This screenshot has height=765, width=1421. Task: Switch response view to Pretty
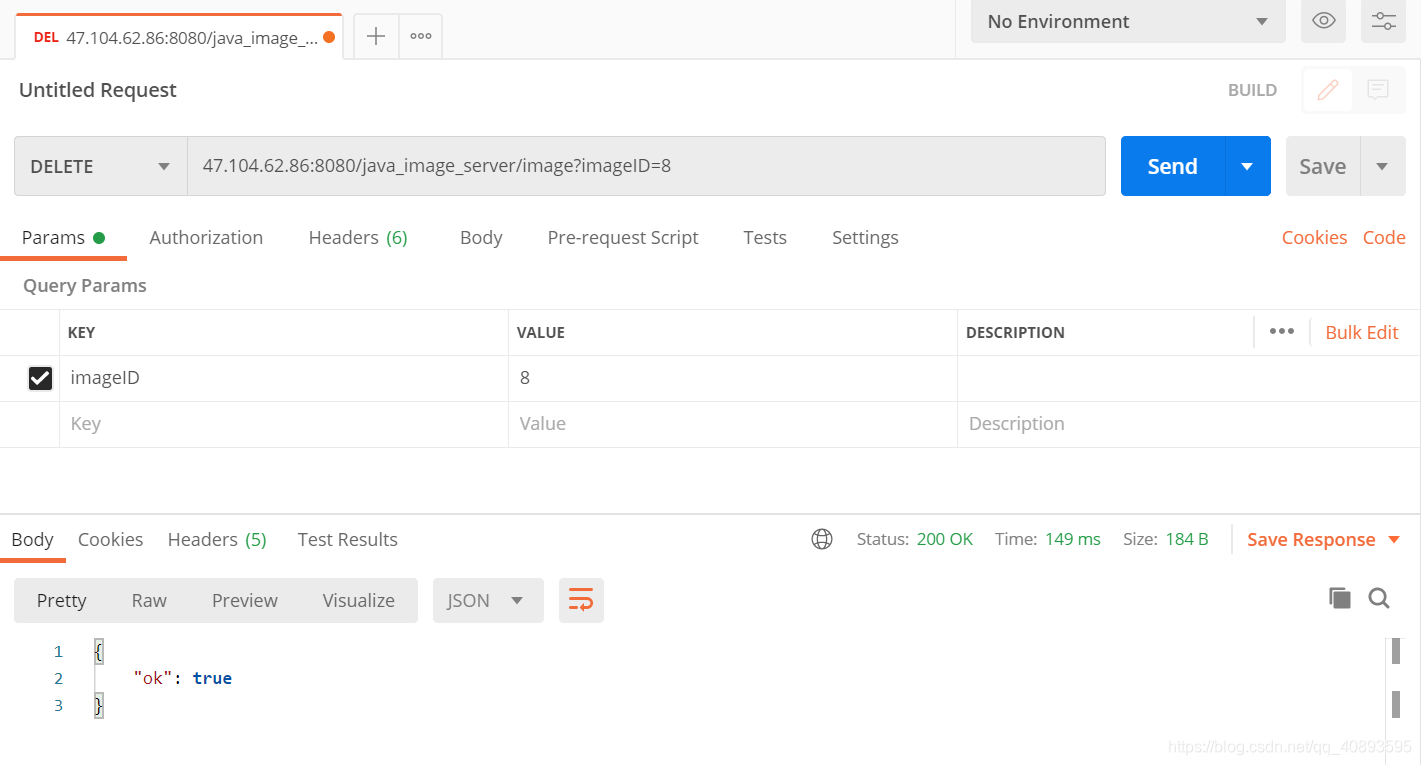62,600
